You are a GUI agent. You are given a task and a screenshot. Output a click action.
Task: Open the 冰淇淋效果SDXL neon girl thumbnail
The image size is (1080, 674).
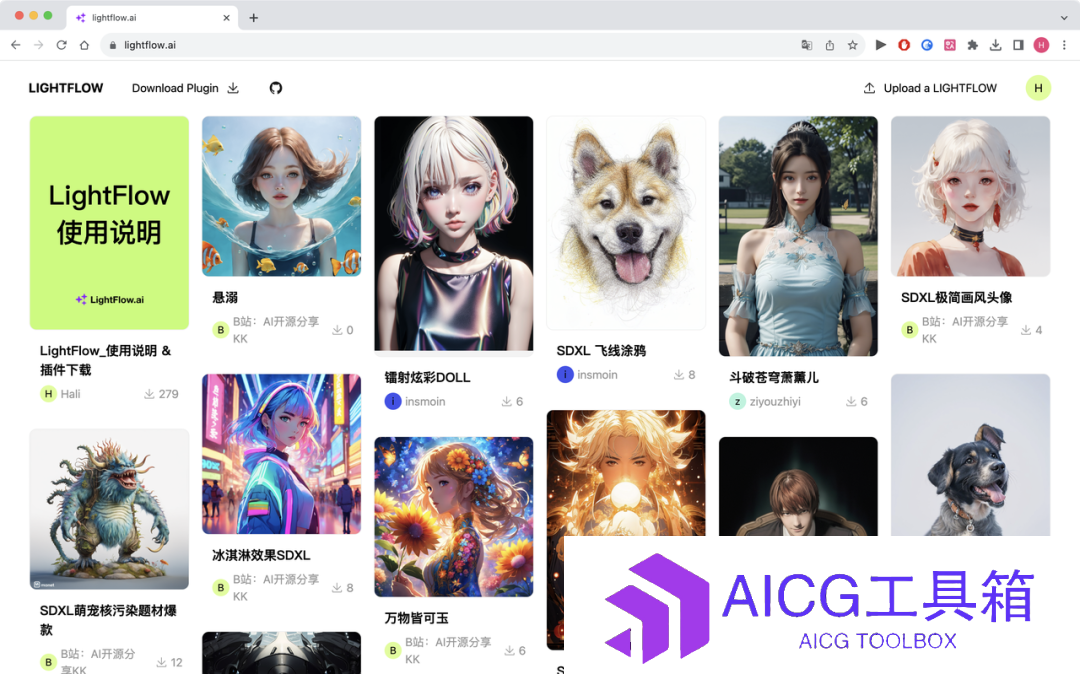point(281,454)
